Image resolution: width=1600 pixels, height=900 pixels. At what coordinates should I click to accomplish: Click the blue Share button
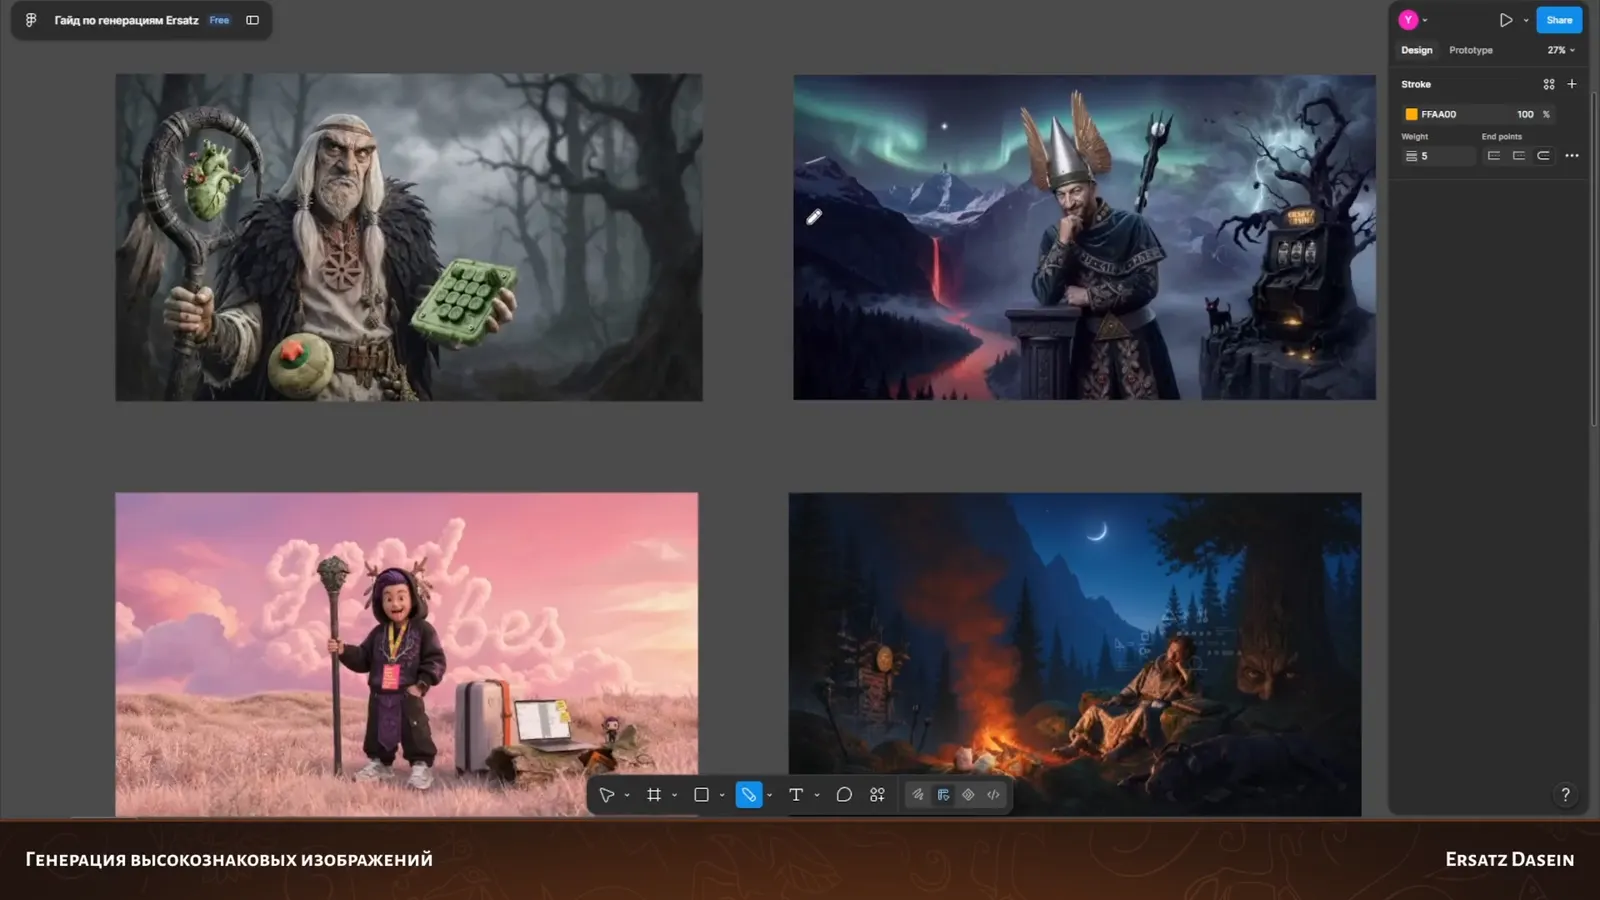(1559, 20)
